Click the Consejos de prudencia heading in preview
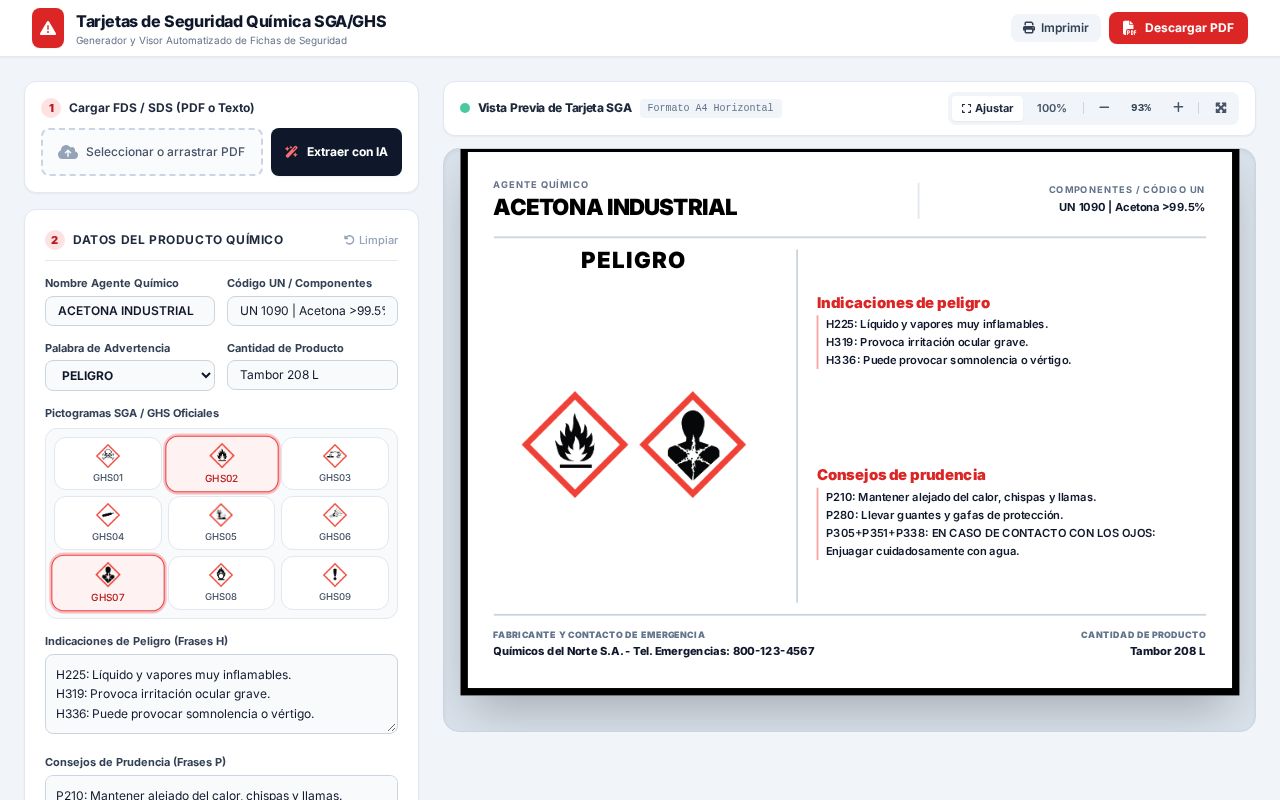Image resolution: width=1280 pixels, height=800 pixels. (901, 475)
